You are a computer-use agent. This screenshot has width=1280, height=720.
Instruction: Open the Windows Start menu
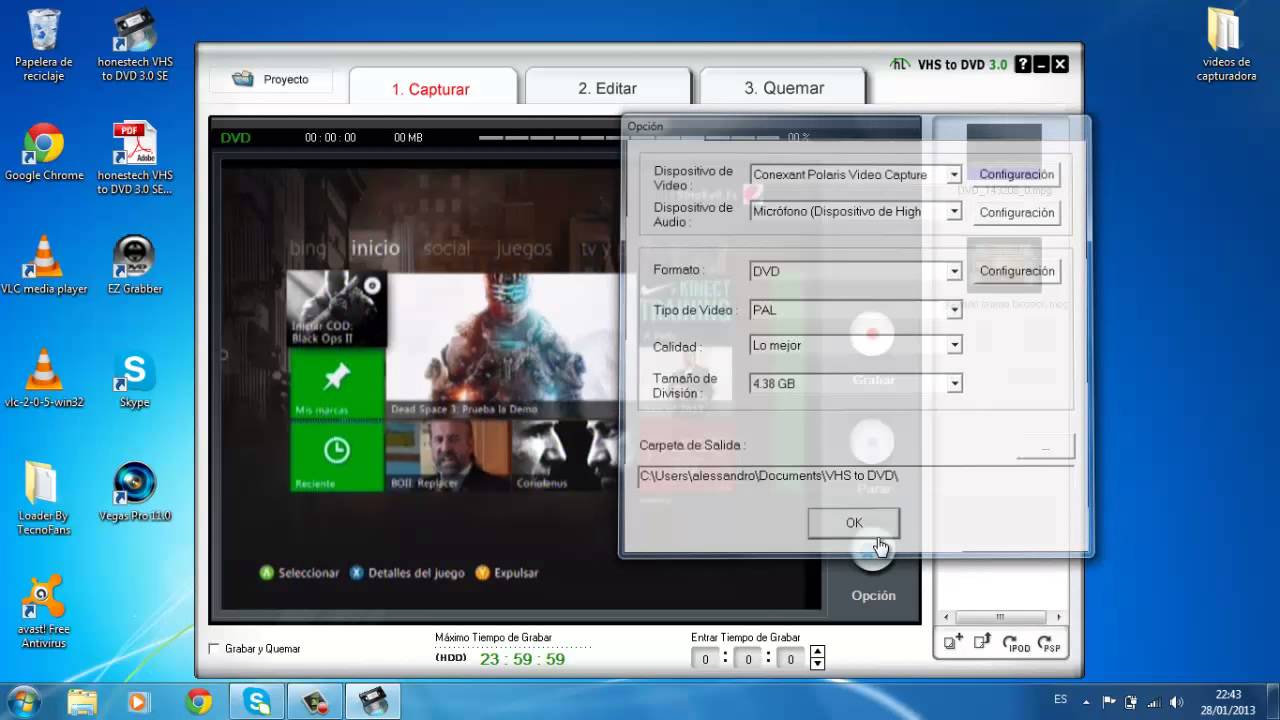pyautogui.click(x=23, y=700)
